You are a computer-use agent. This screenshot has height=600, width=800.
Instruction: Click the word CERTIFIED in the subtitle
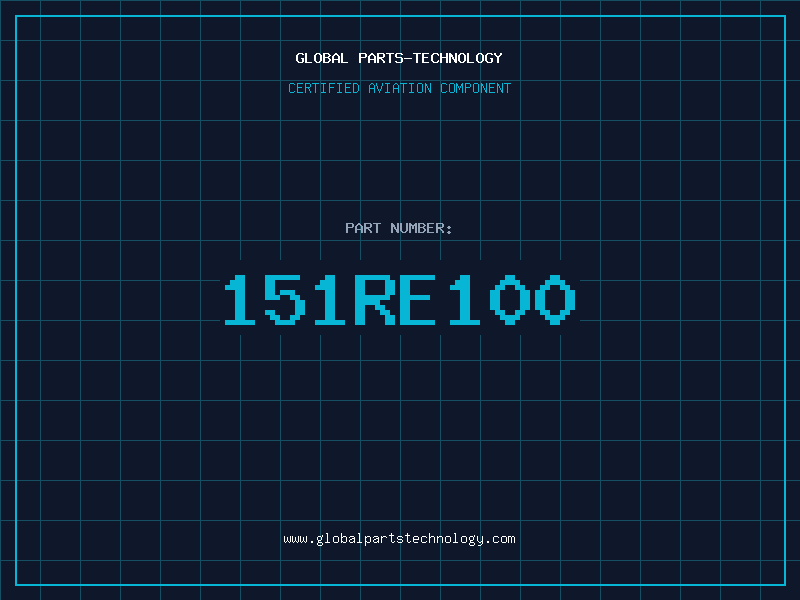click(325, 88)
